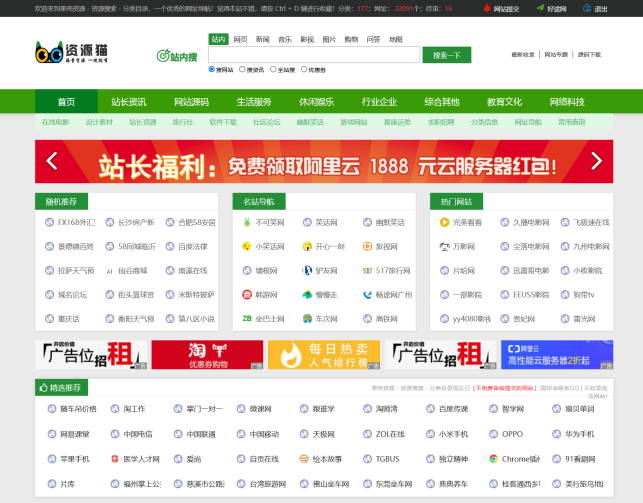This screenshot has height=503, width=643.
Task: Select the 搜网站 radio button
Action: [212, 69]
